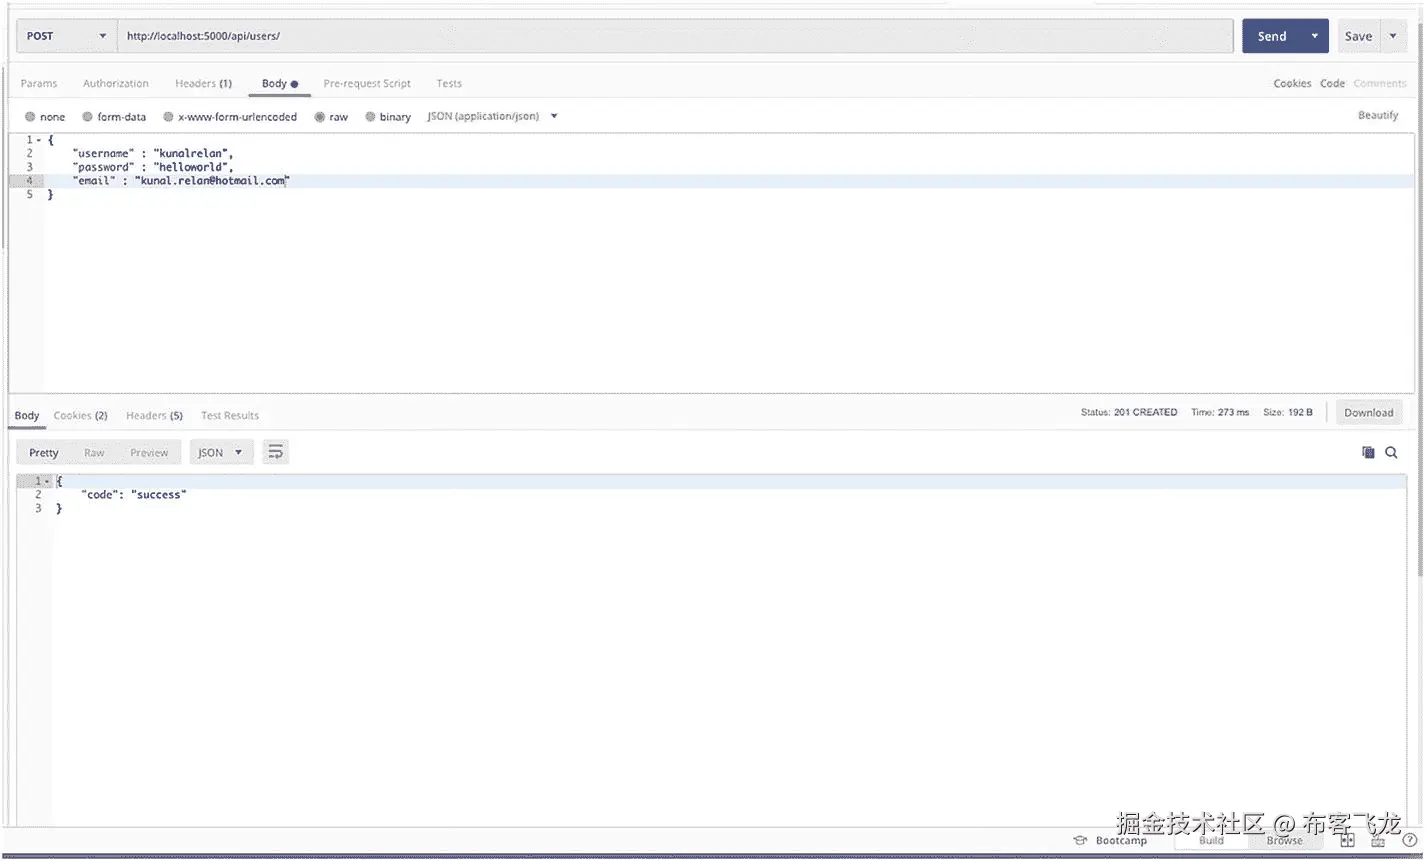Open the Headers (1) request tab
This screenshot has height=861, width=1425.
coord(203,84)
